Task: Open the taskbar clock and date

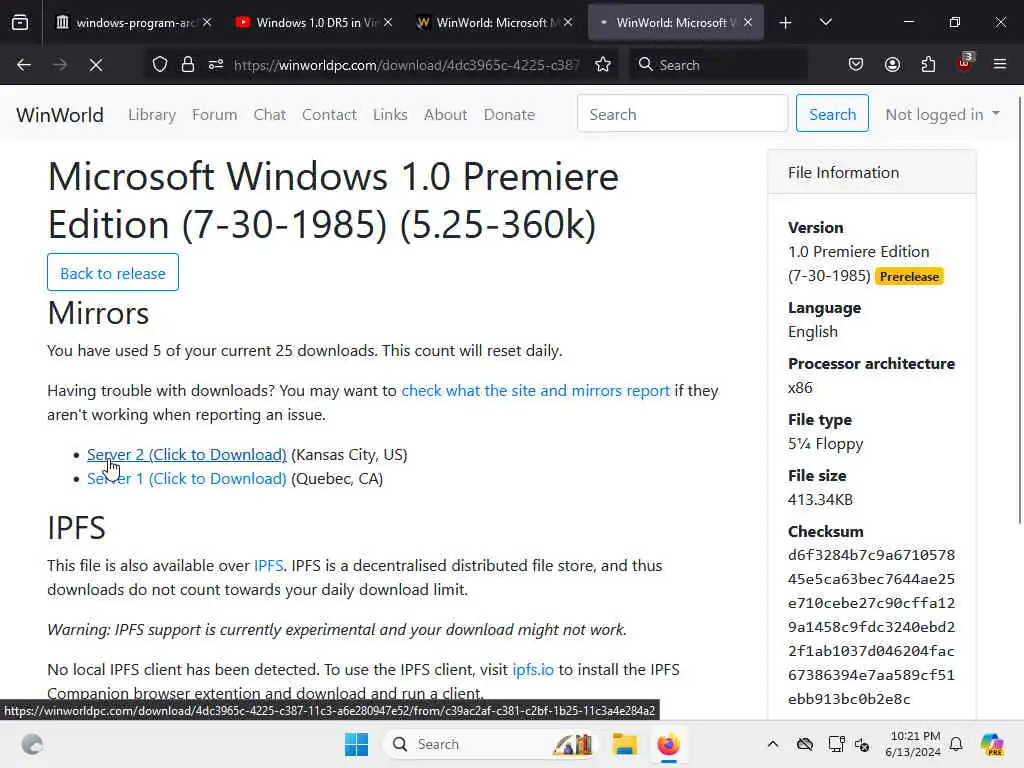Action: (x=915, y=744)
